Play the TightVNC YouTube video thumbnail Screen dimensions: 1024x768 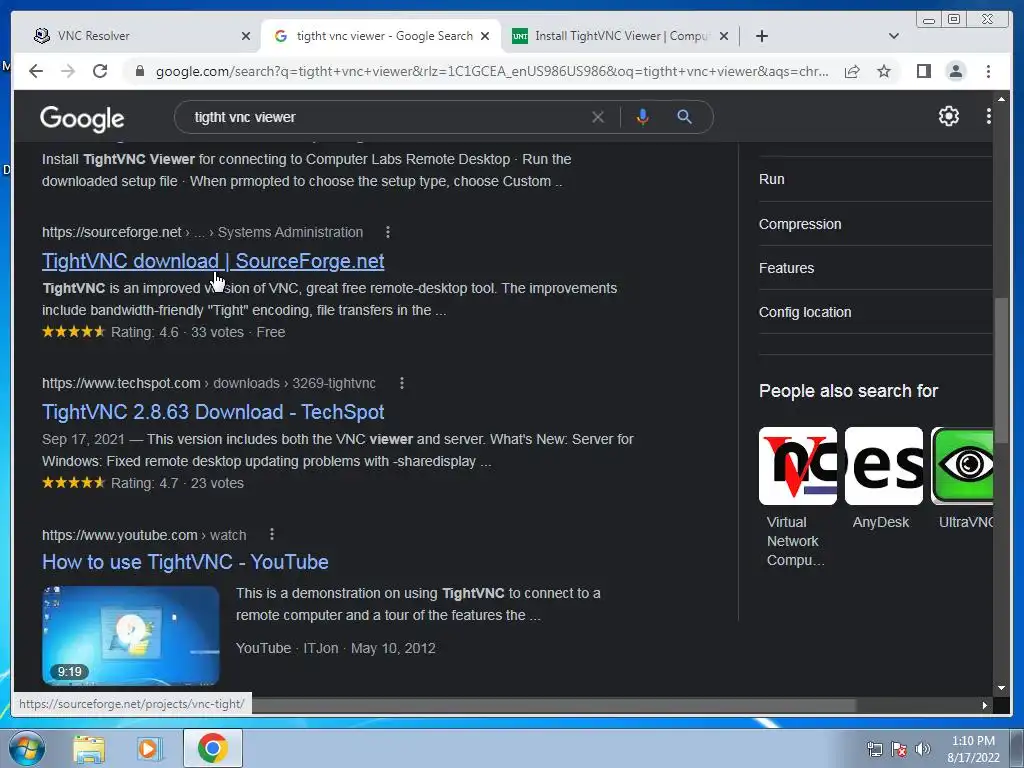click(131, 635)
